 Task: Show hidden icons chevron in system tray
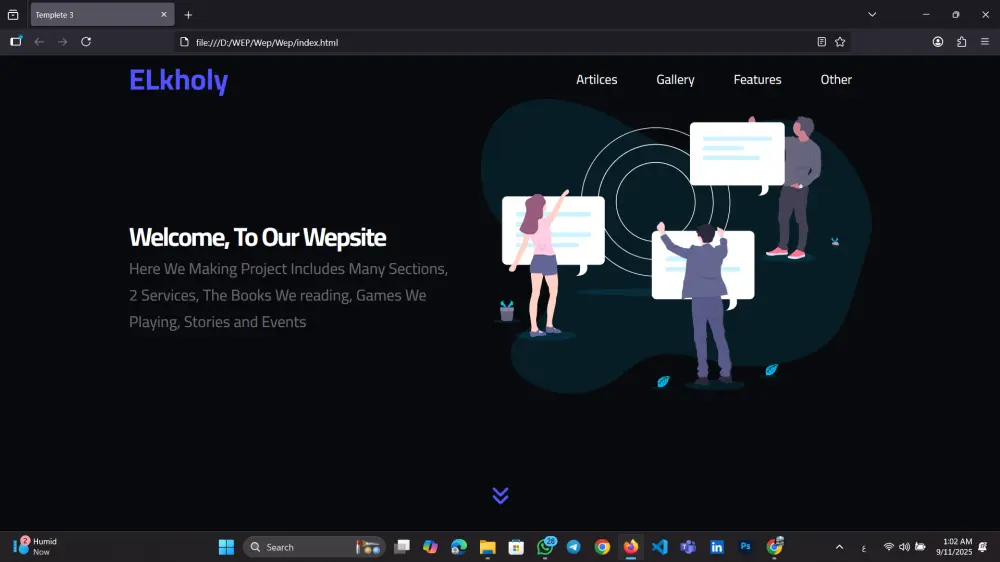[839, 547]
